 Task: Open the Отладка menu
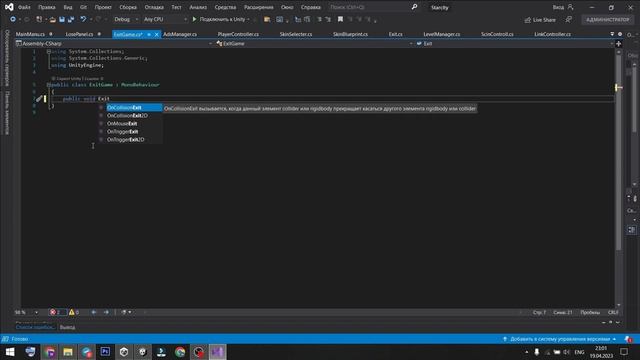pos(154,7)
